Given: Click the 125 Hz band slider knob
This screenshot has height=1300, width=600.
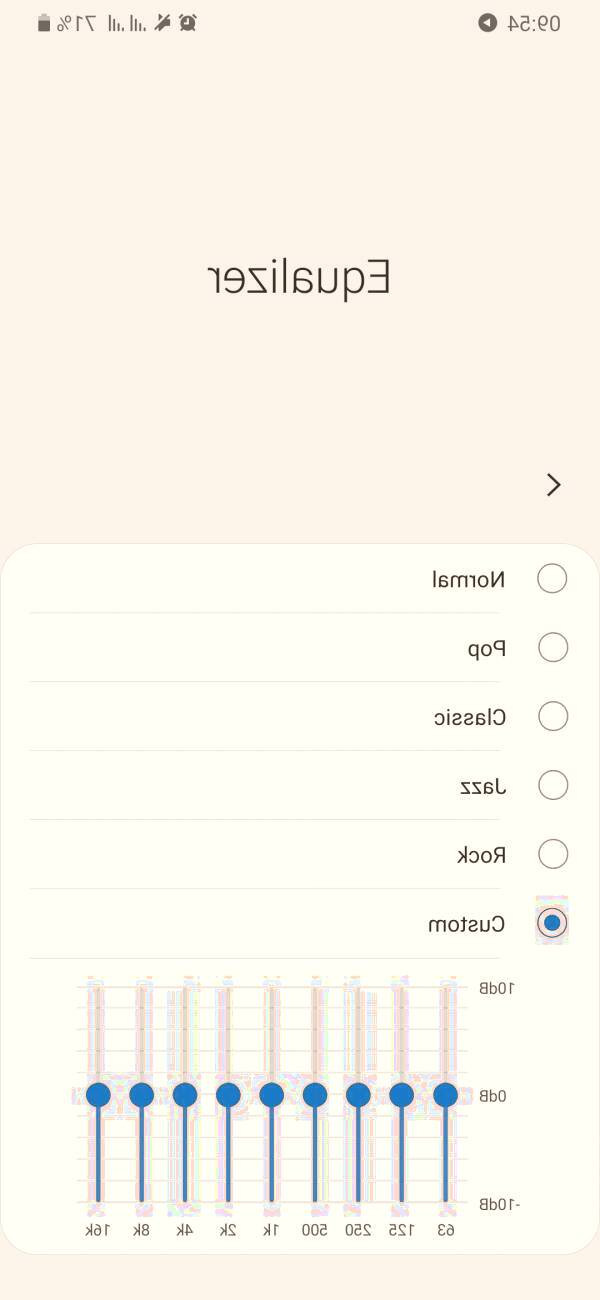Looking at the screenshot, I should click(x=401, y=1095).
